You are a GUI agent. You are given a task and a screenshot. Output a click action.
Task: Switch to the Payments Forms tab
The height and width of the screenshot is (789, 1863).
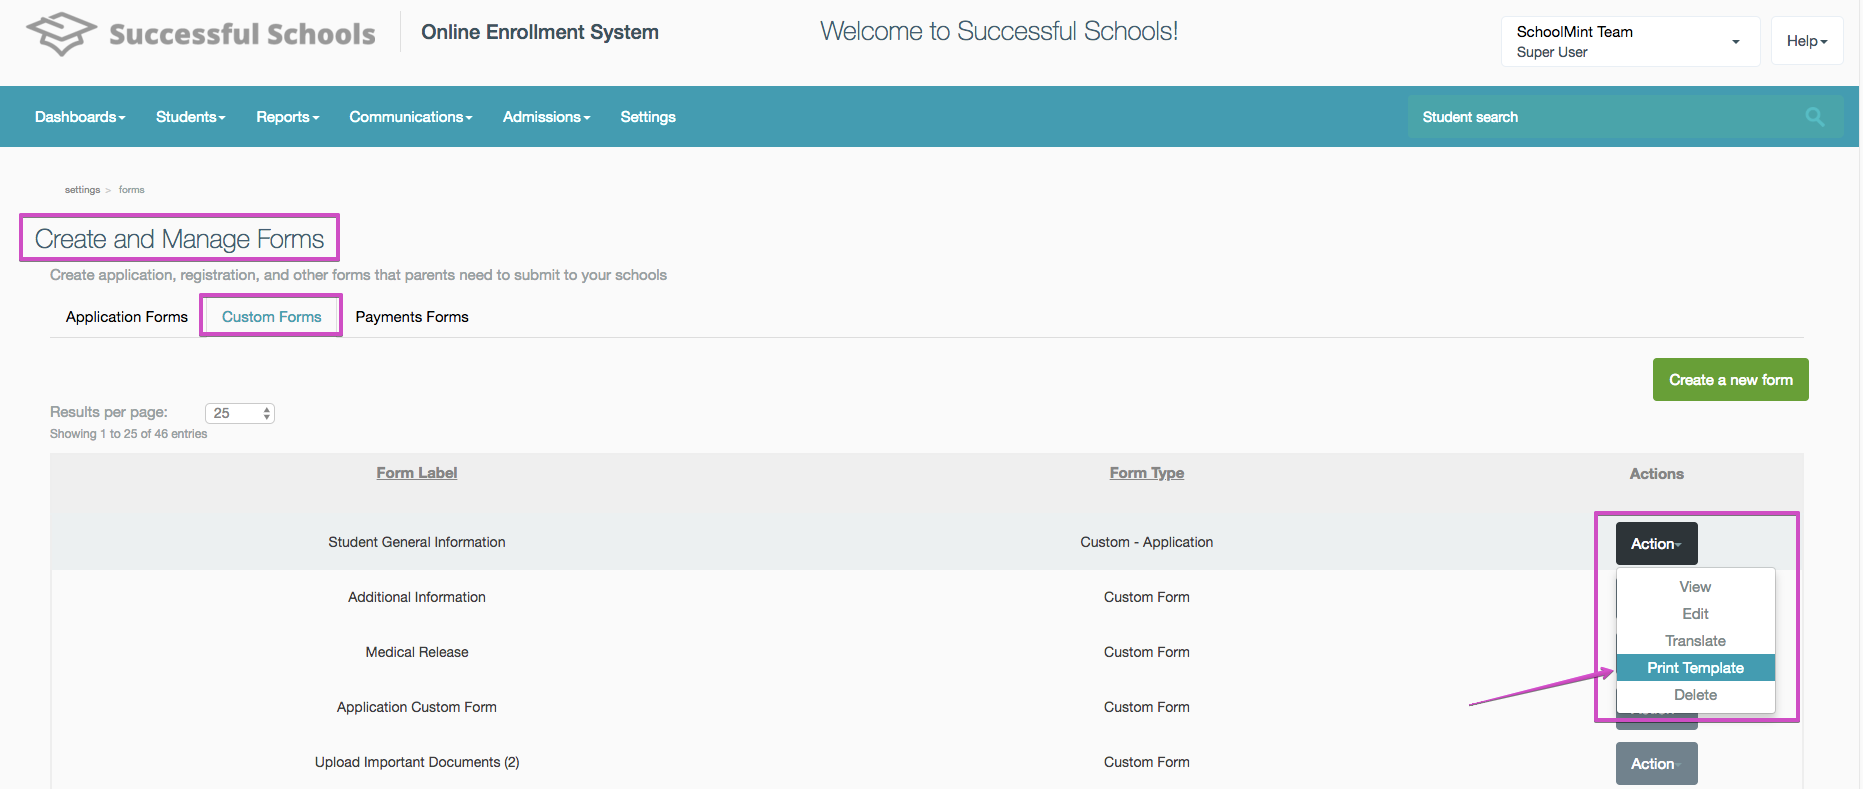click(x=412, y=317)
